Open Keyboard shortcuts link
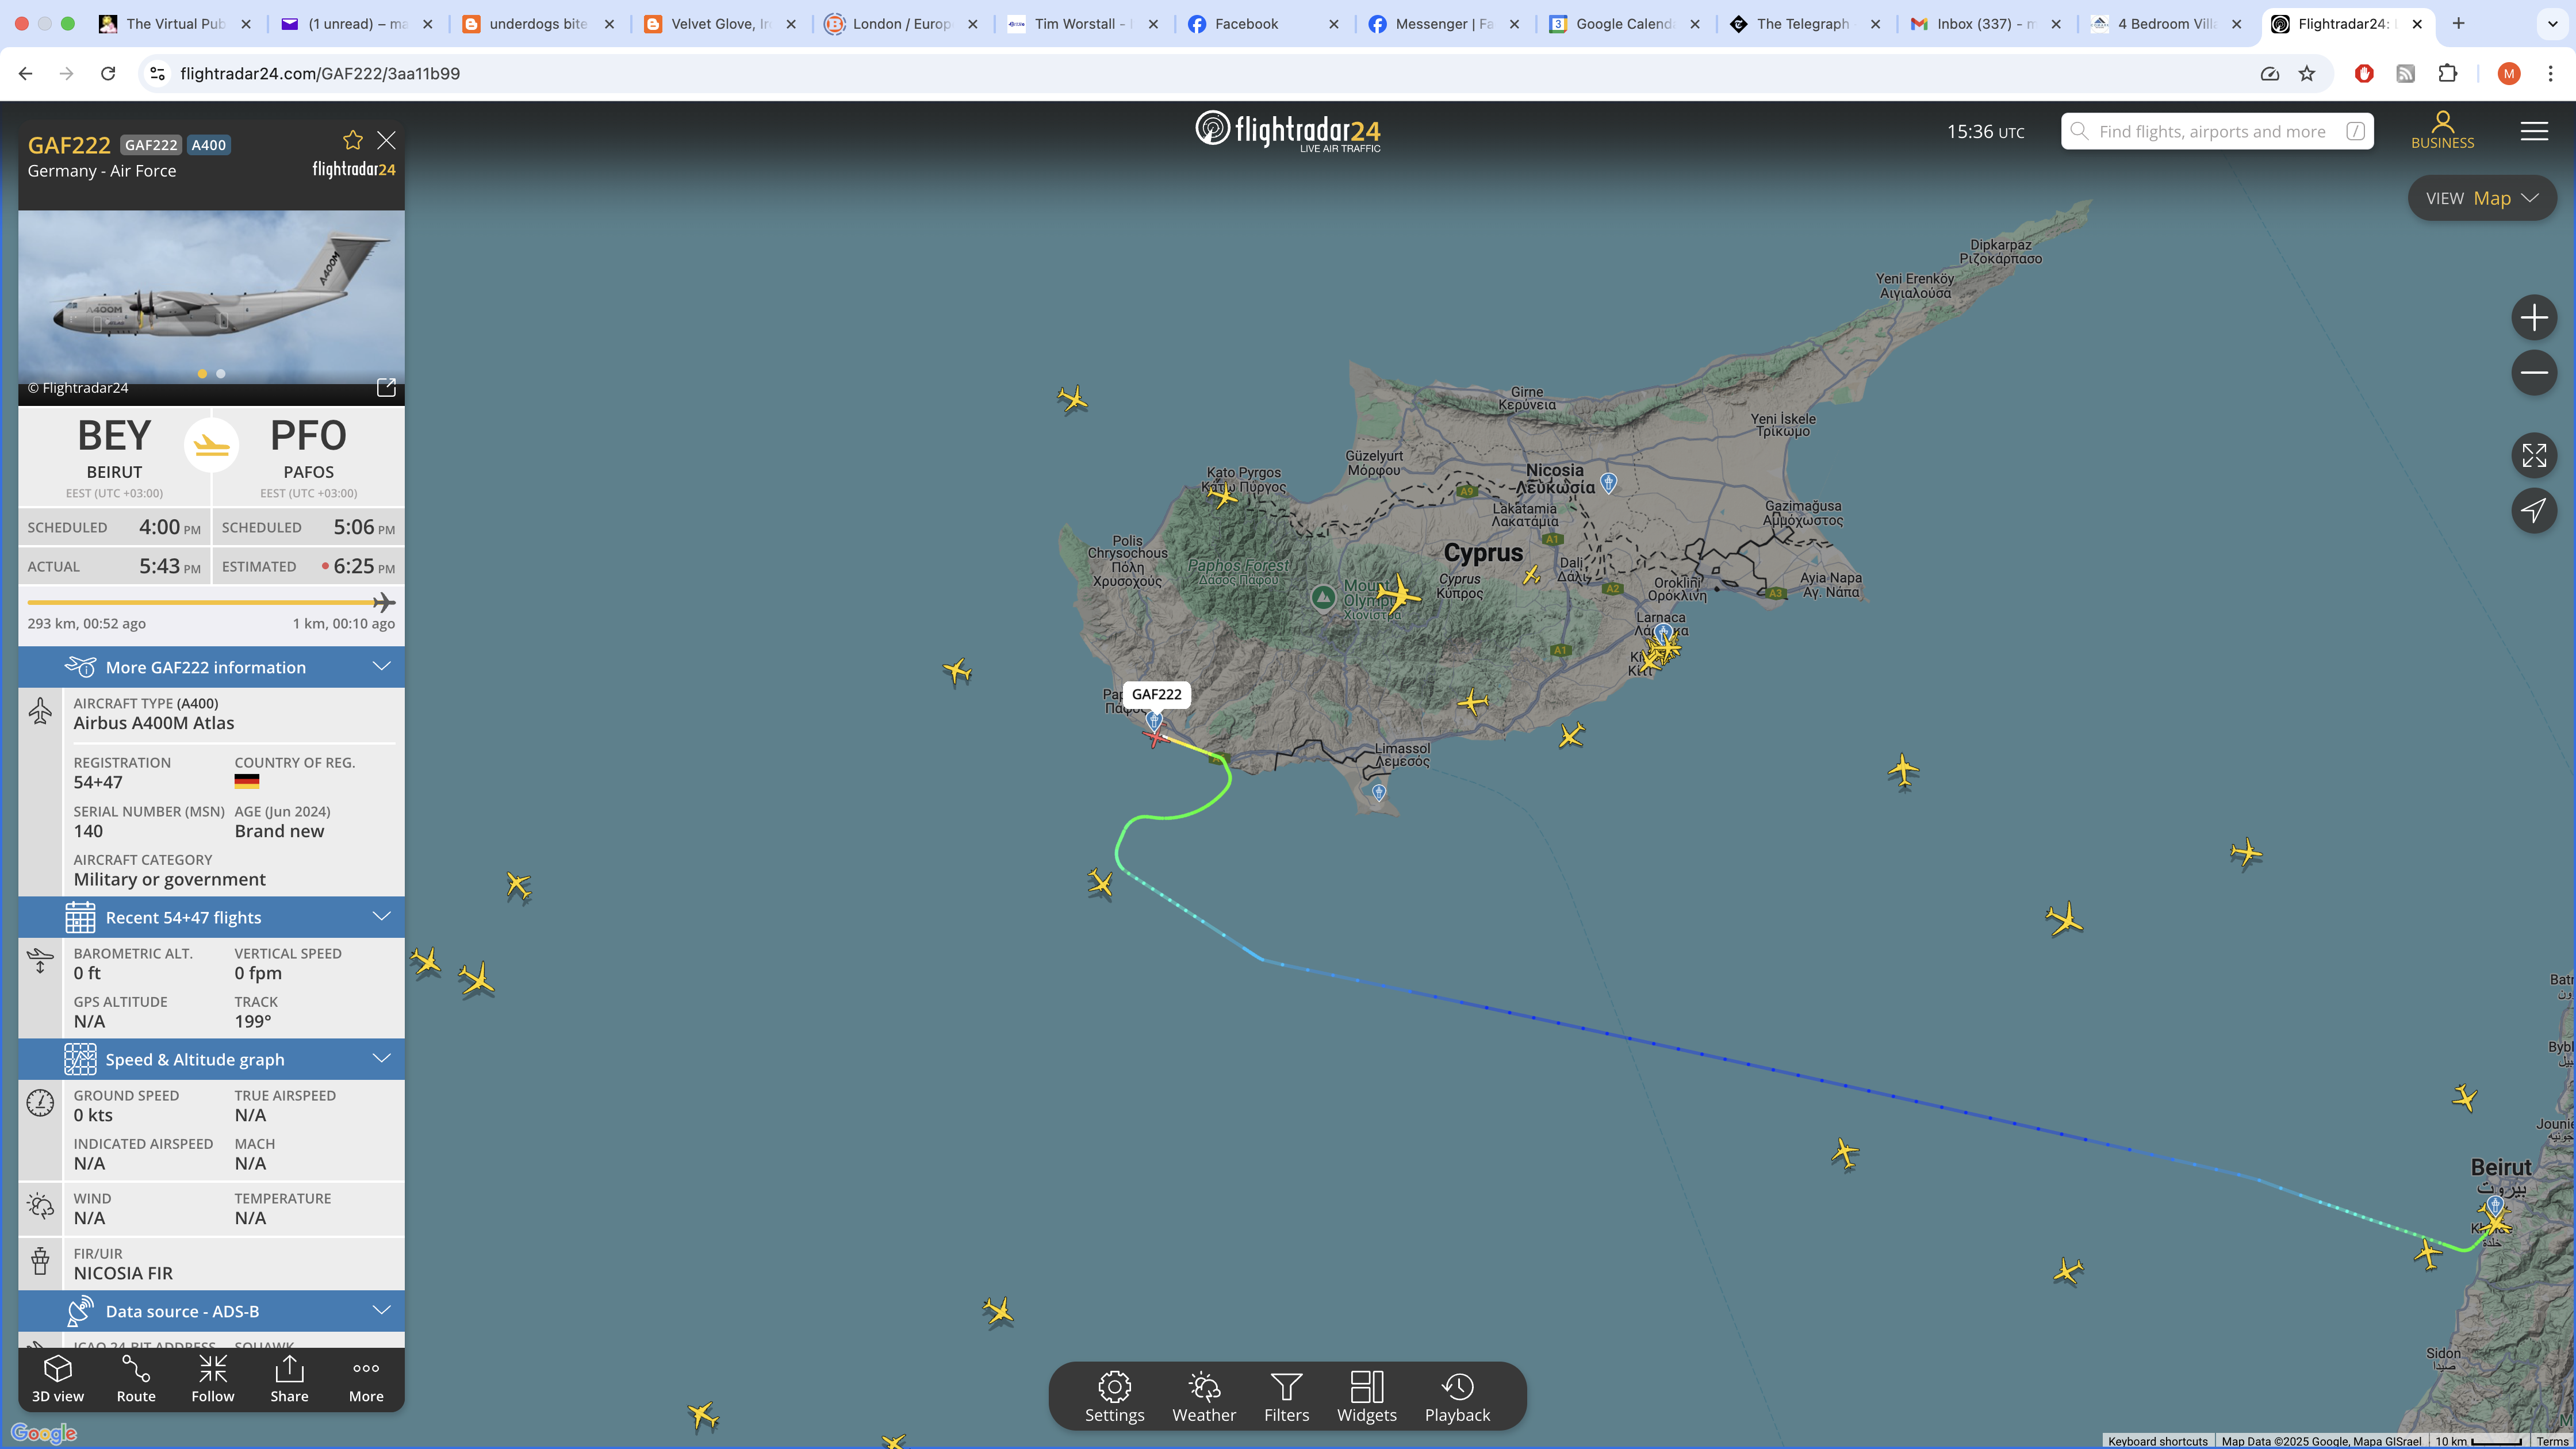The height and width of the screenshot is (1449, 2576). 2157,1441
